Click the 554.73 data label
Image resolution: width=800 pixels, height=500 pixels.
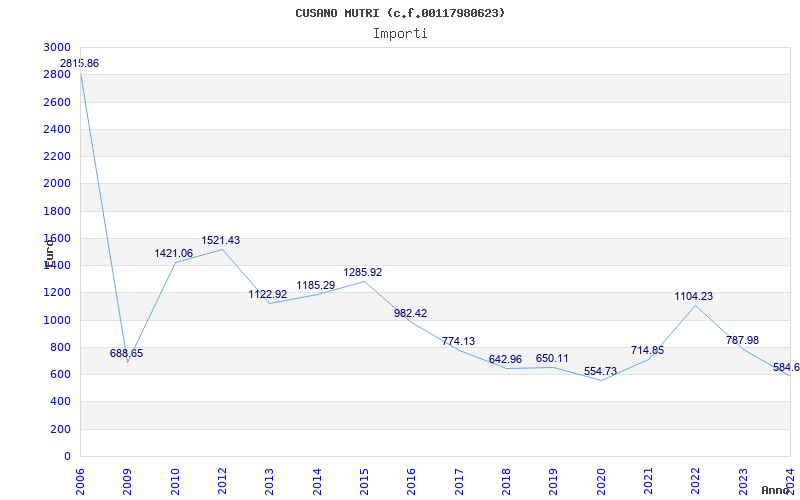601,371
